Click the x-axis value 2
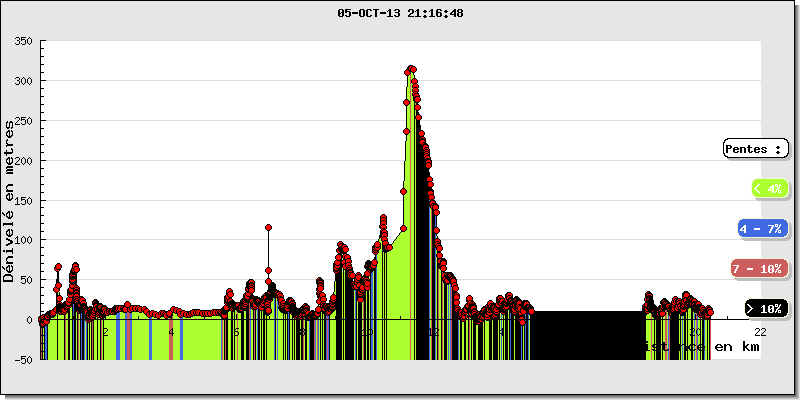The width and height of the screenshot is (800, 400). click(x=106, y=332)
